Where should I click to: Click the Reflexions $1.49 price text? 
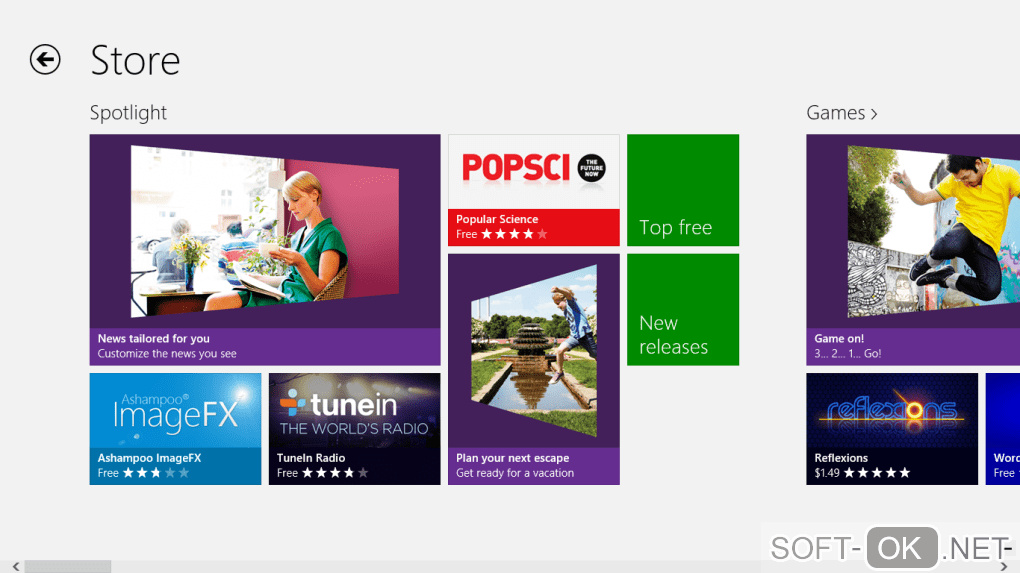pos(826,473)
